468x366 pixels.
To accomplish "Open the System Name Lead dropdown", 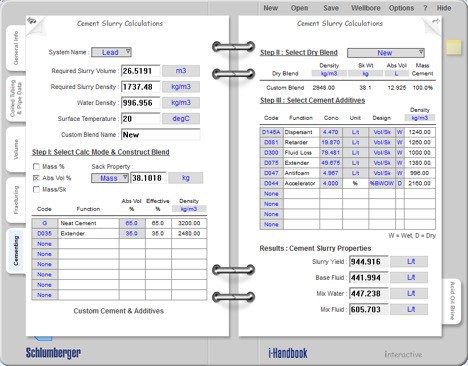I will 111,52.
